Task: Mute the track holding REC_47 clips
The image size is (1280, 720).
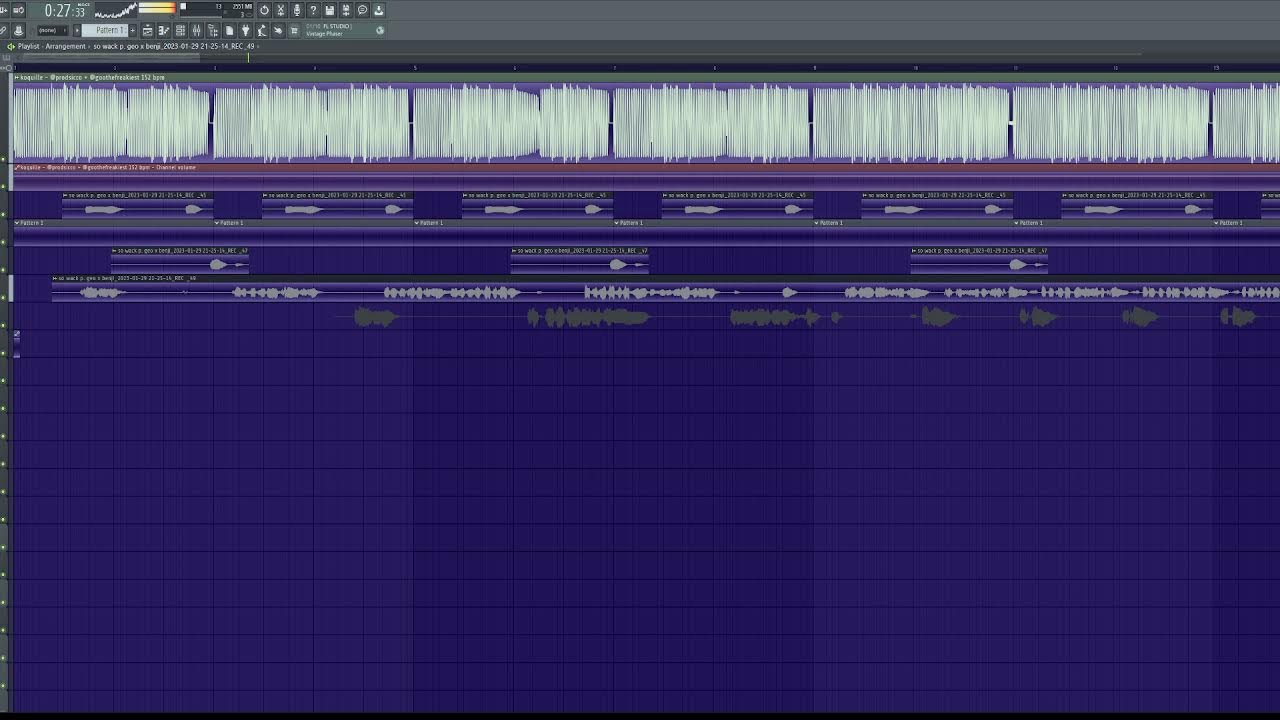Action: pos(4,270)
